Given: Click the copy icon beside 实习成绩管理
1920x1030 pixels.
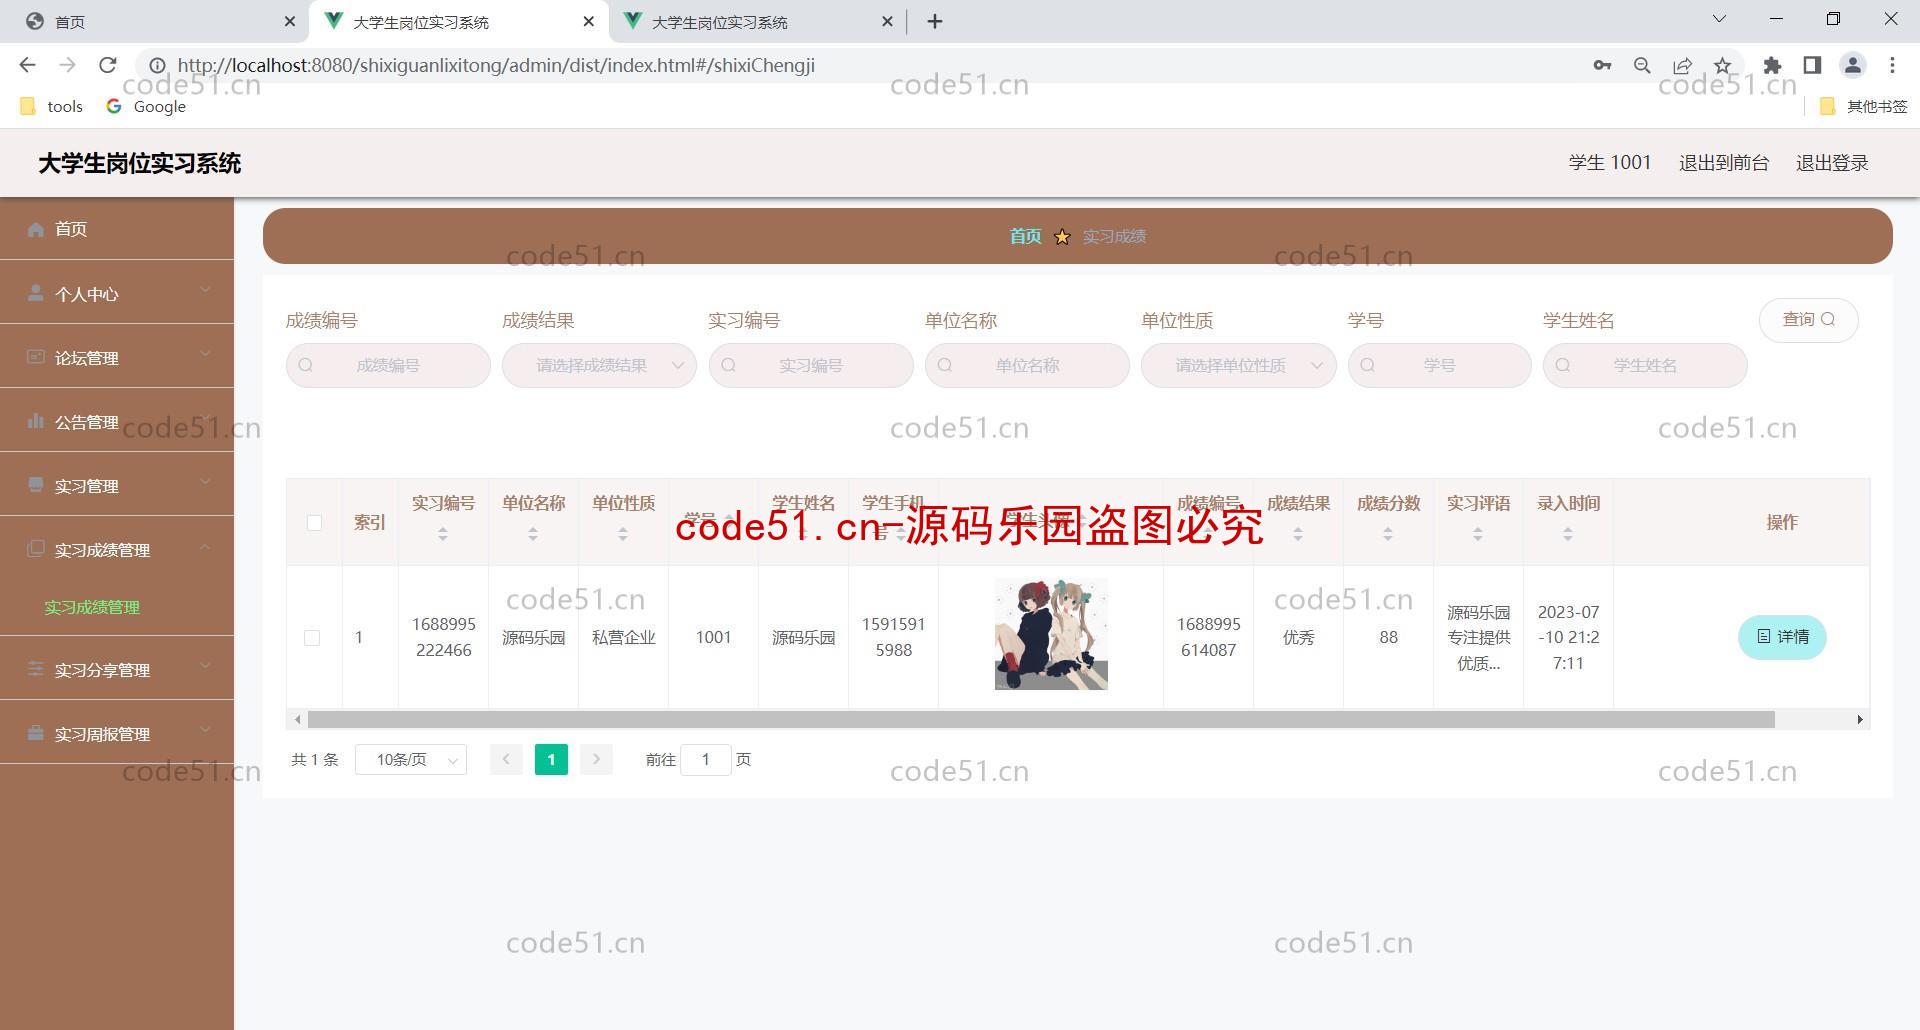Looking at the screenshot, I should (36, 549).
